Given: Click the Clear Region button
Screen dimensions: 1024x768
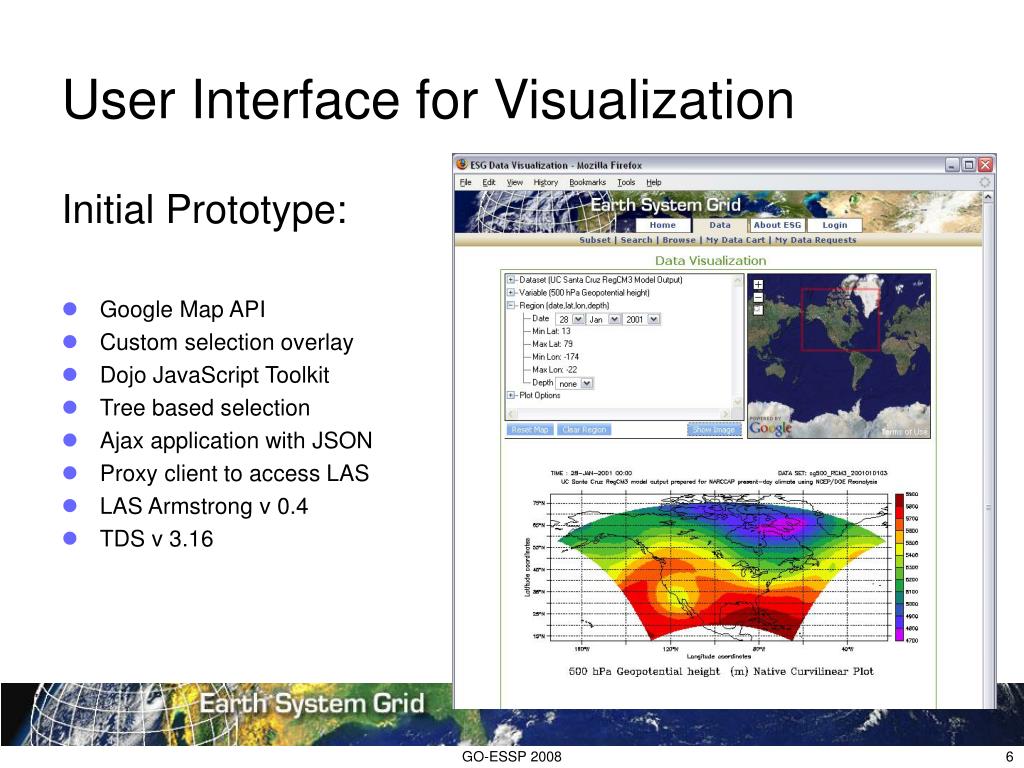Looking at the screenshot, I should [584, 429].
